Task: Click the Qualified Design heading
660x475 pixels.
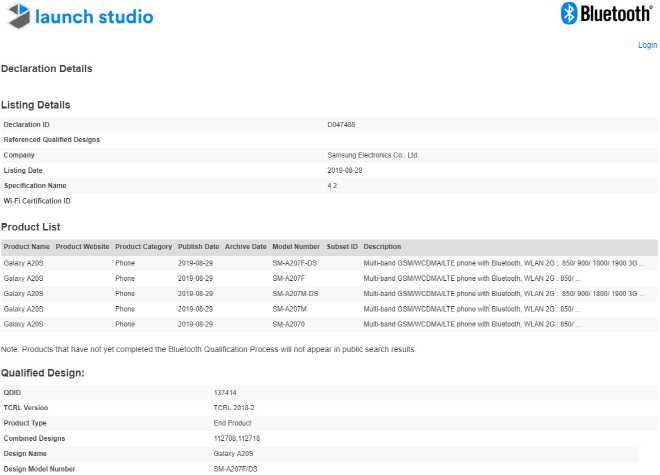Action: (x=43, y=373)
